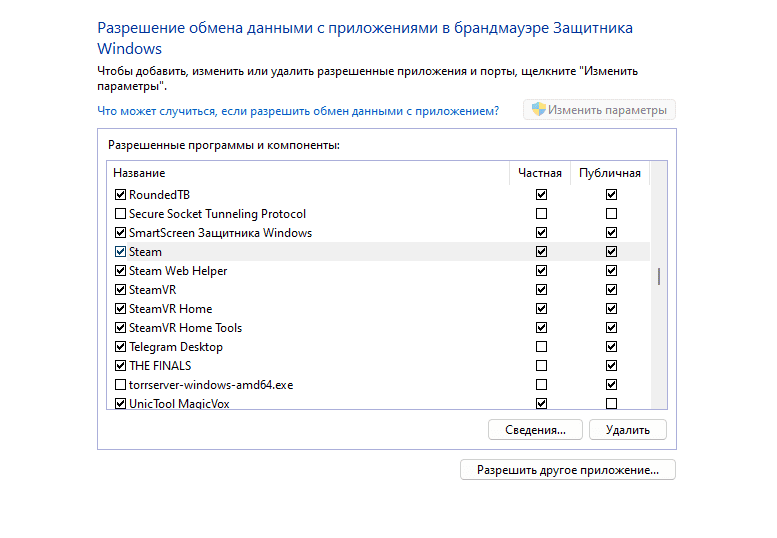Enable torrserver-windows-amd64.exe app checkbox
This screenshot has height=538, width=777.
pos(121,385)
